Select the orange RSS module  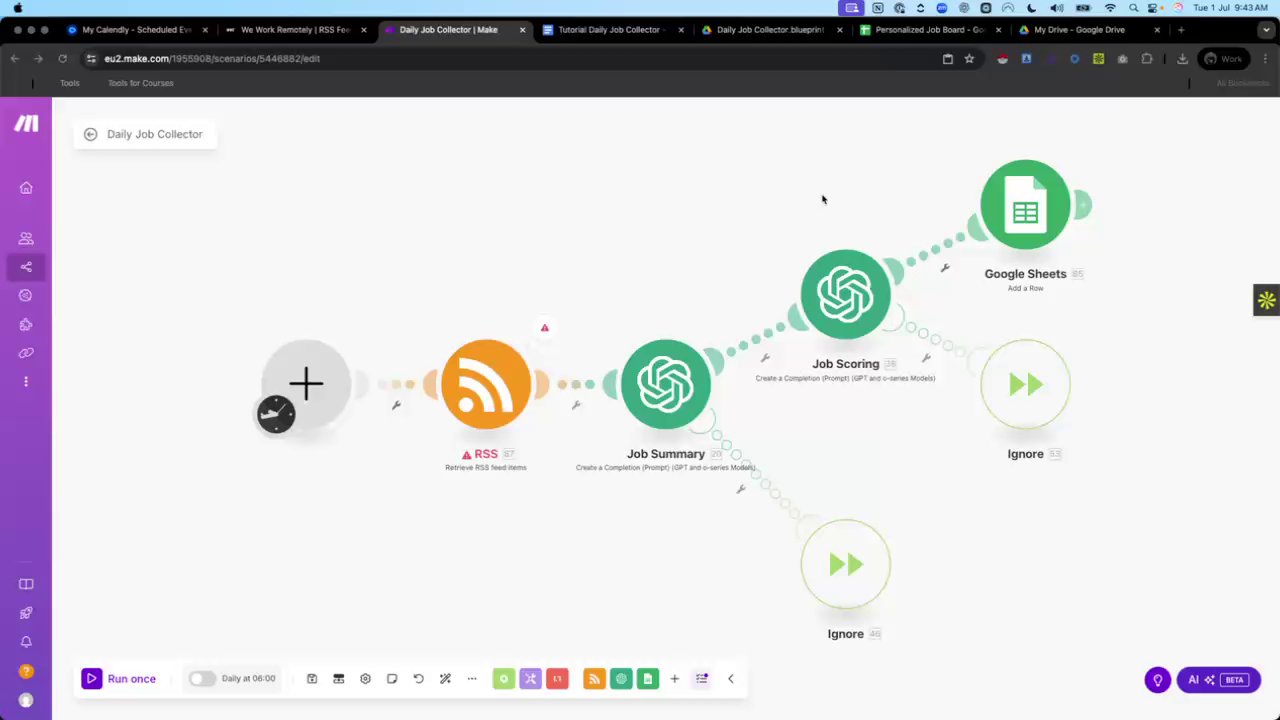[486, 384]
